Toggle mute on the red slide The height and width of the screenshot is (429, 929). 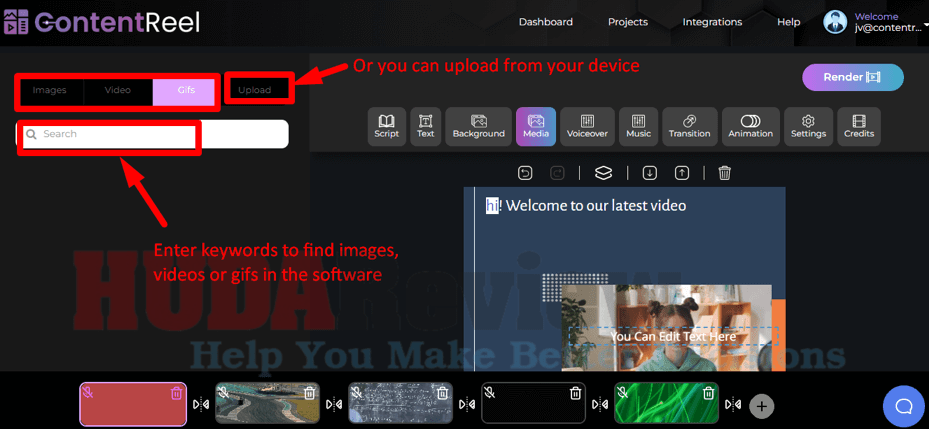tap(88, 392)
